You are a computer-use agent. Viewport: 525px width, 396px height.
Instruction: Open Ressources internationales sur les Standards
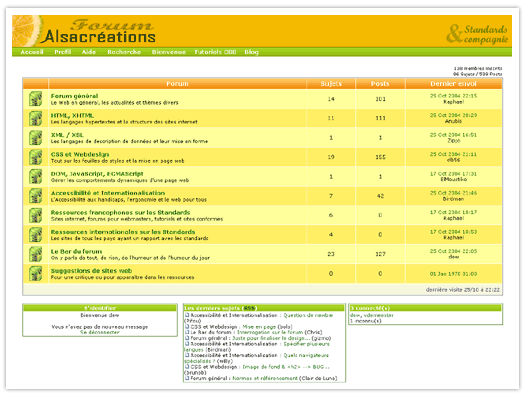point(123,232)
